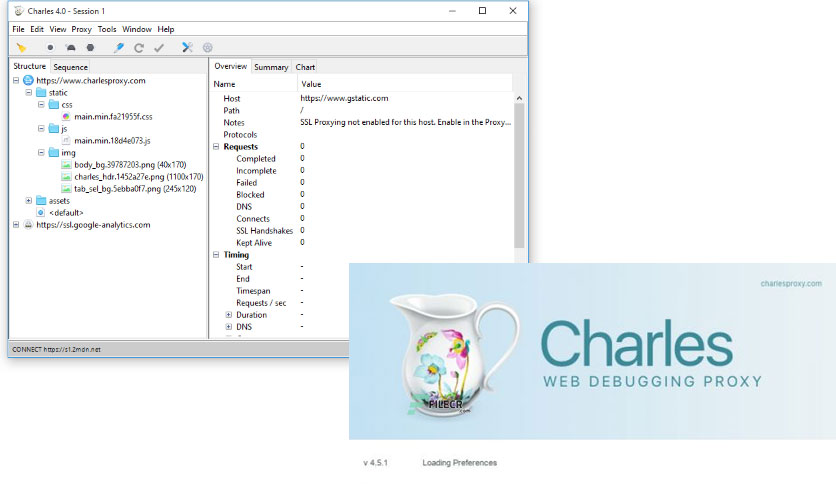Image resolution: width=836 pixels, height=484 pixels.
Task: Toggle the turtle Throttling icon
Action: tap(70, 47)
